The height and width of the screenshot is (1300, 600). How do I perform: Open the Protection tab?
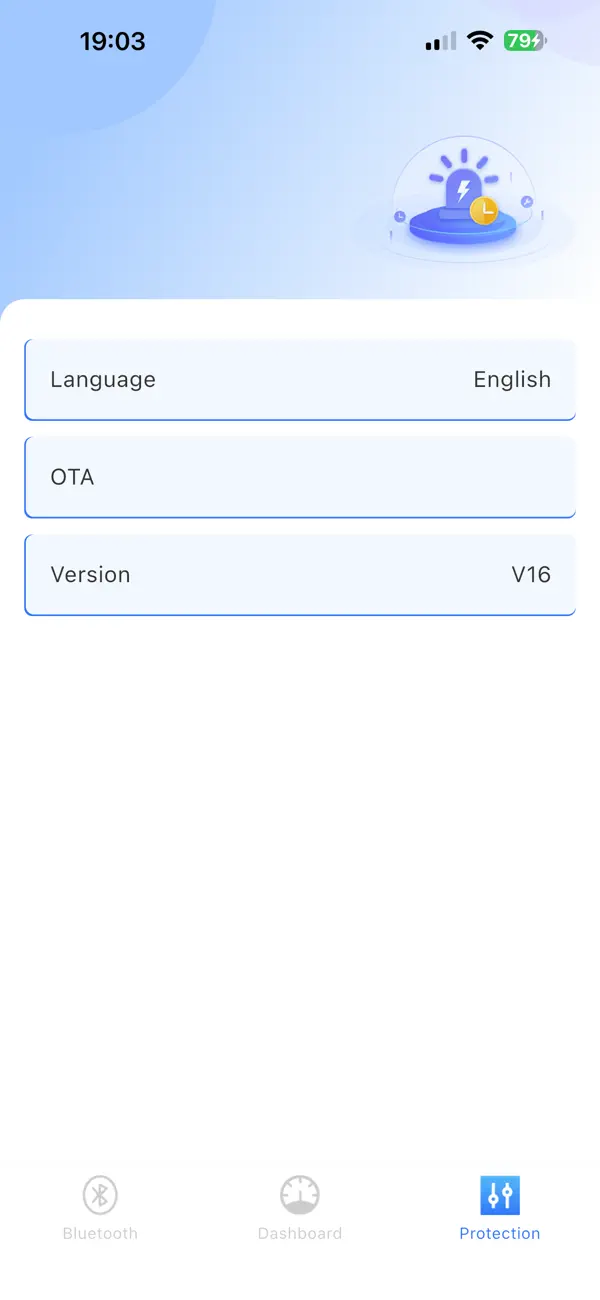coord(500,1207)
